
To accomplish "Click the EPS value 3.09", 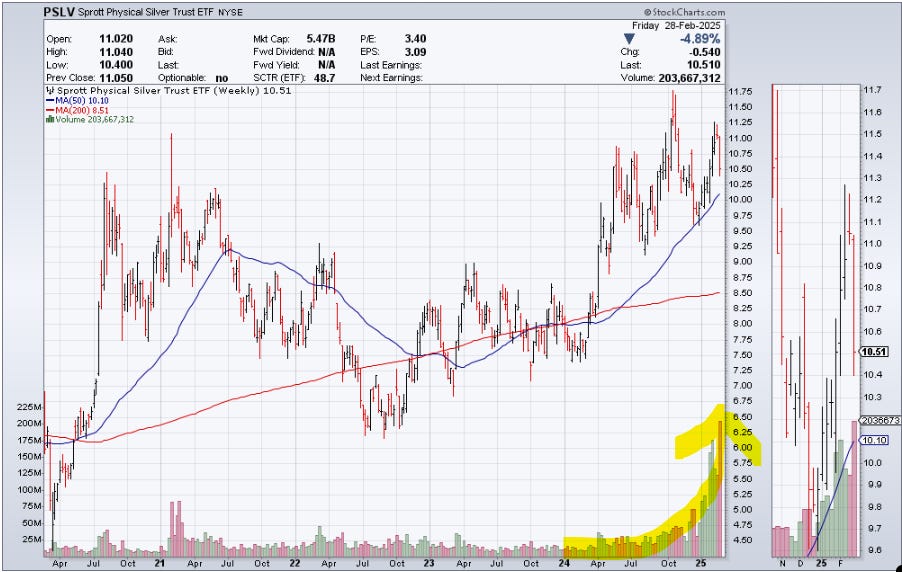I will pyautogui.click(x=415, y=52).
